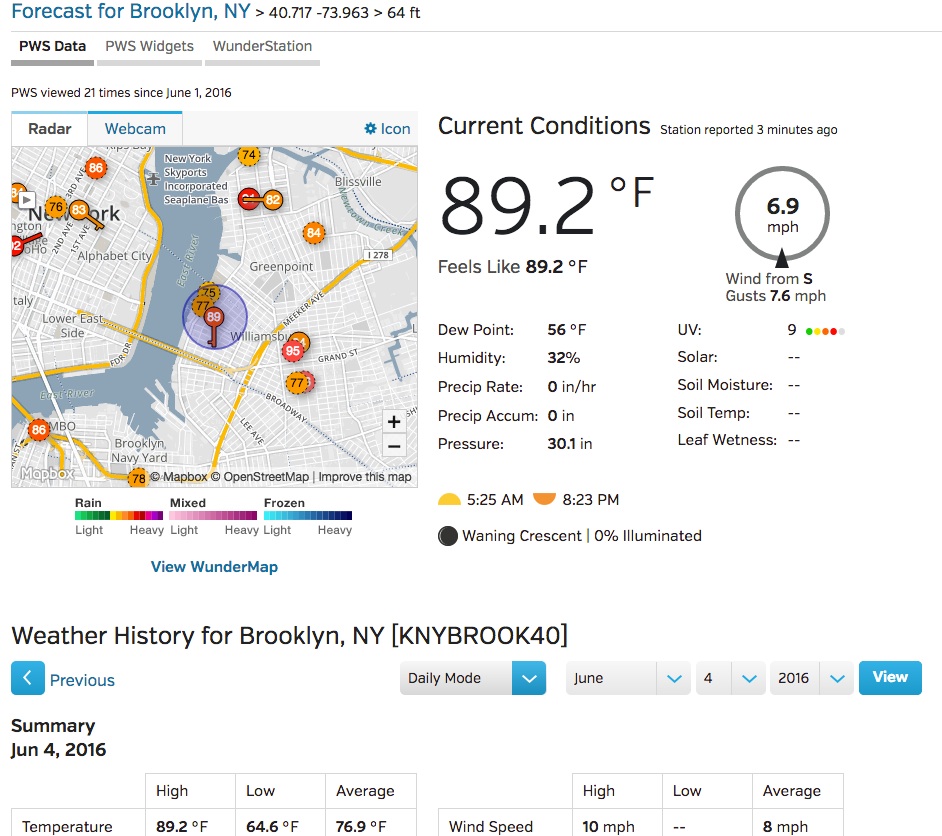Click the seaplane base airport icon
Screen dimensions: 942x836
point(154,178)
